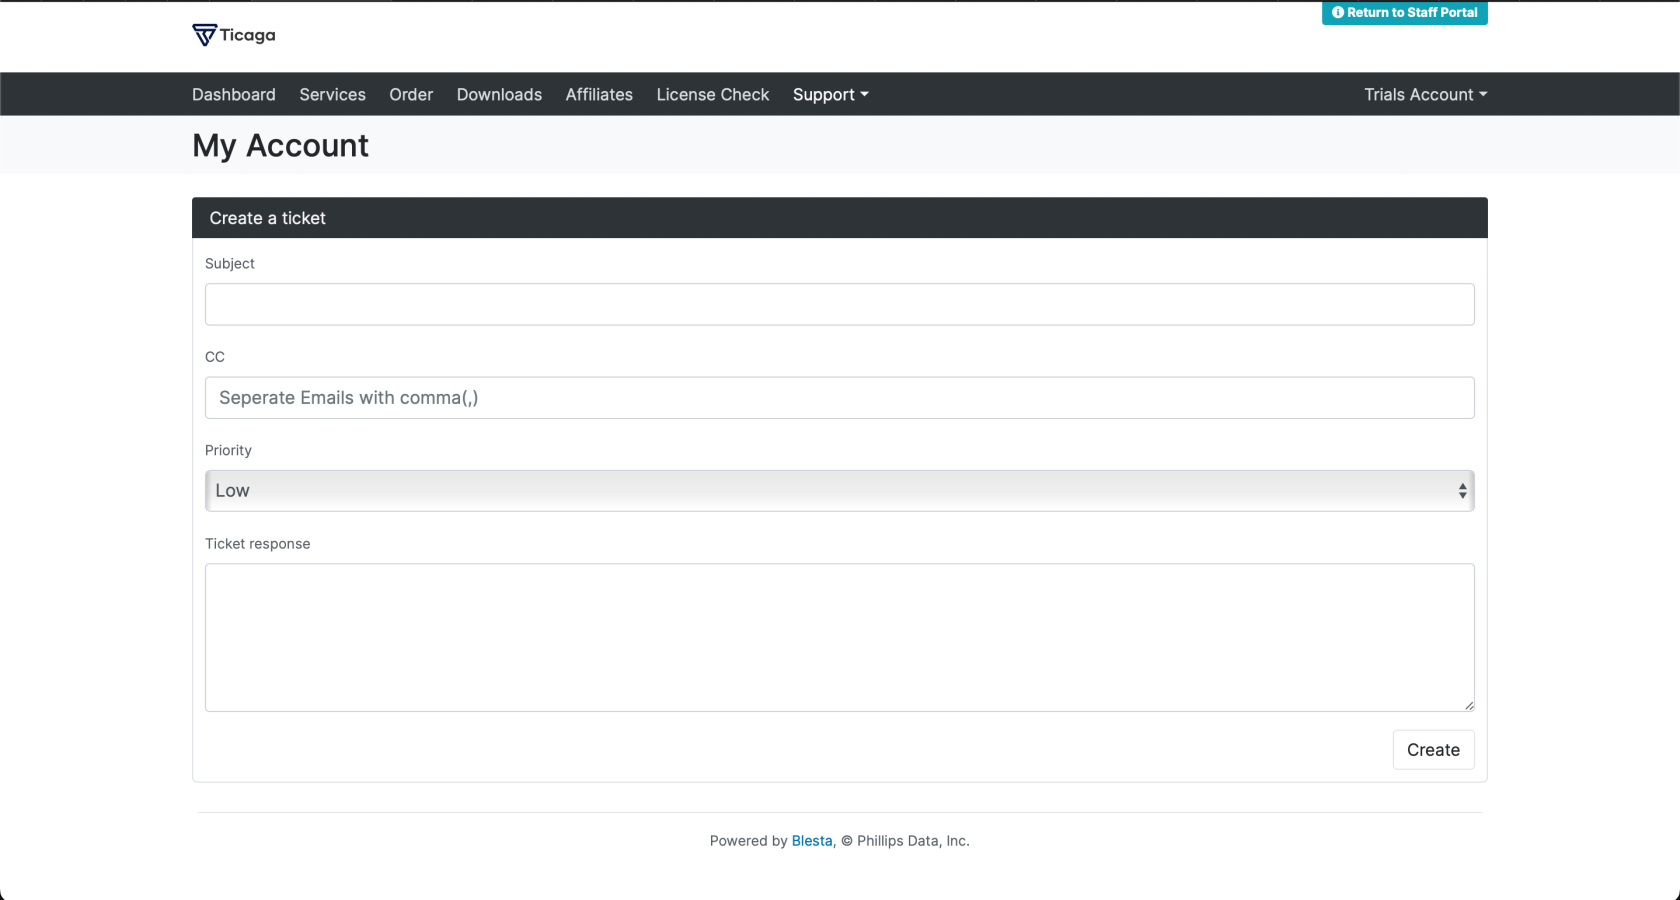Submit ticket with Create button

(x=1433, y=750)
